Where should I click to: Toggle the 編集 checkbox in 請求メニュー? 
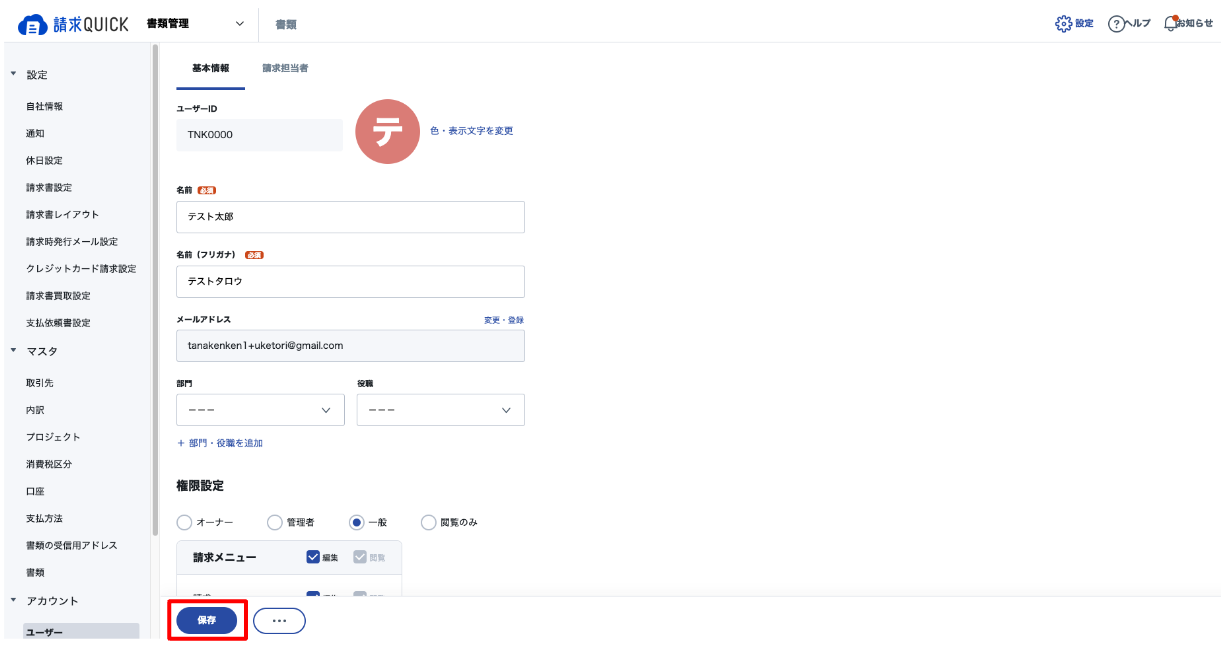click(x=313, y=557)
